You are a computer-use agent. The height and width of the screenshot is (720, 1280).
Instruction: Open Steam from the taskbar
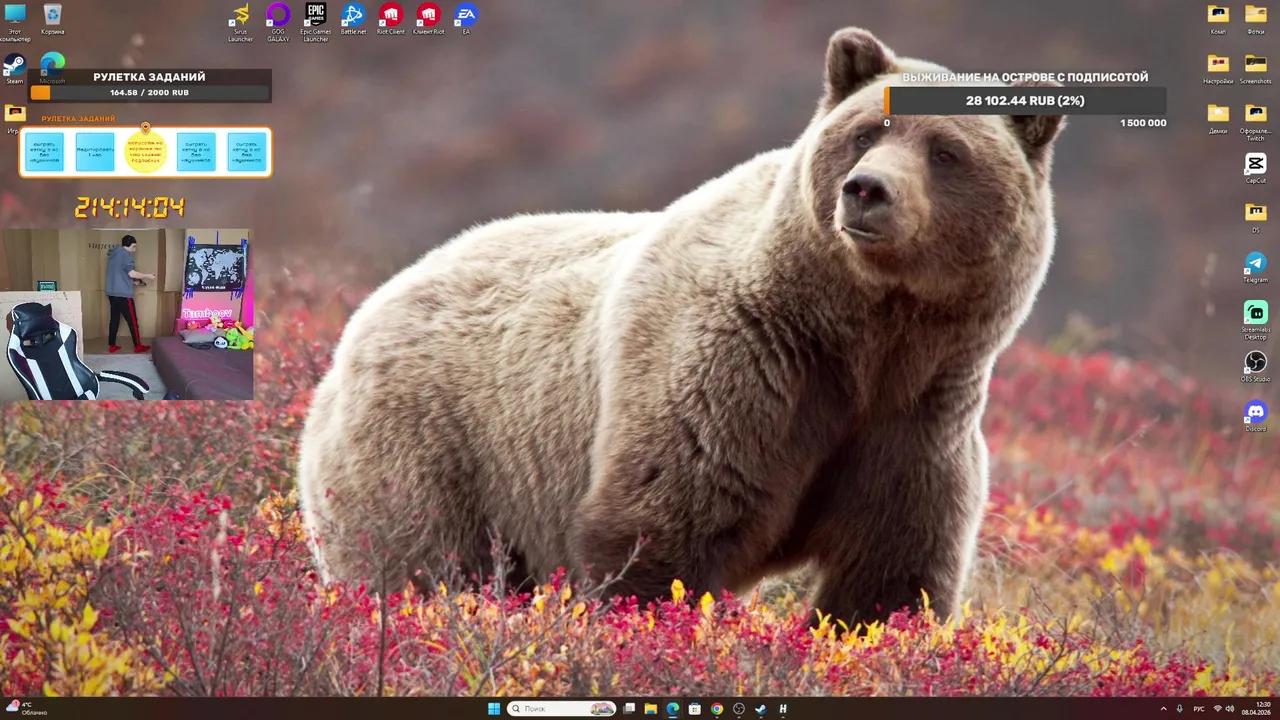click(761, 709)
